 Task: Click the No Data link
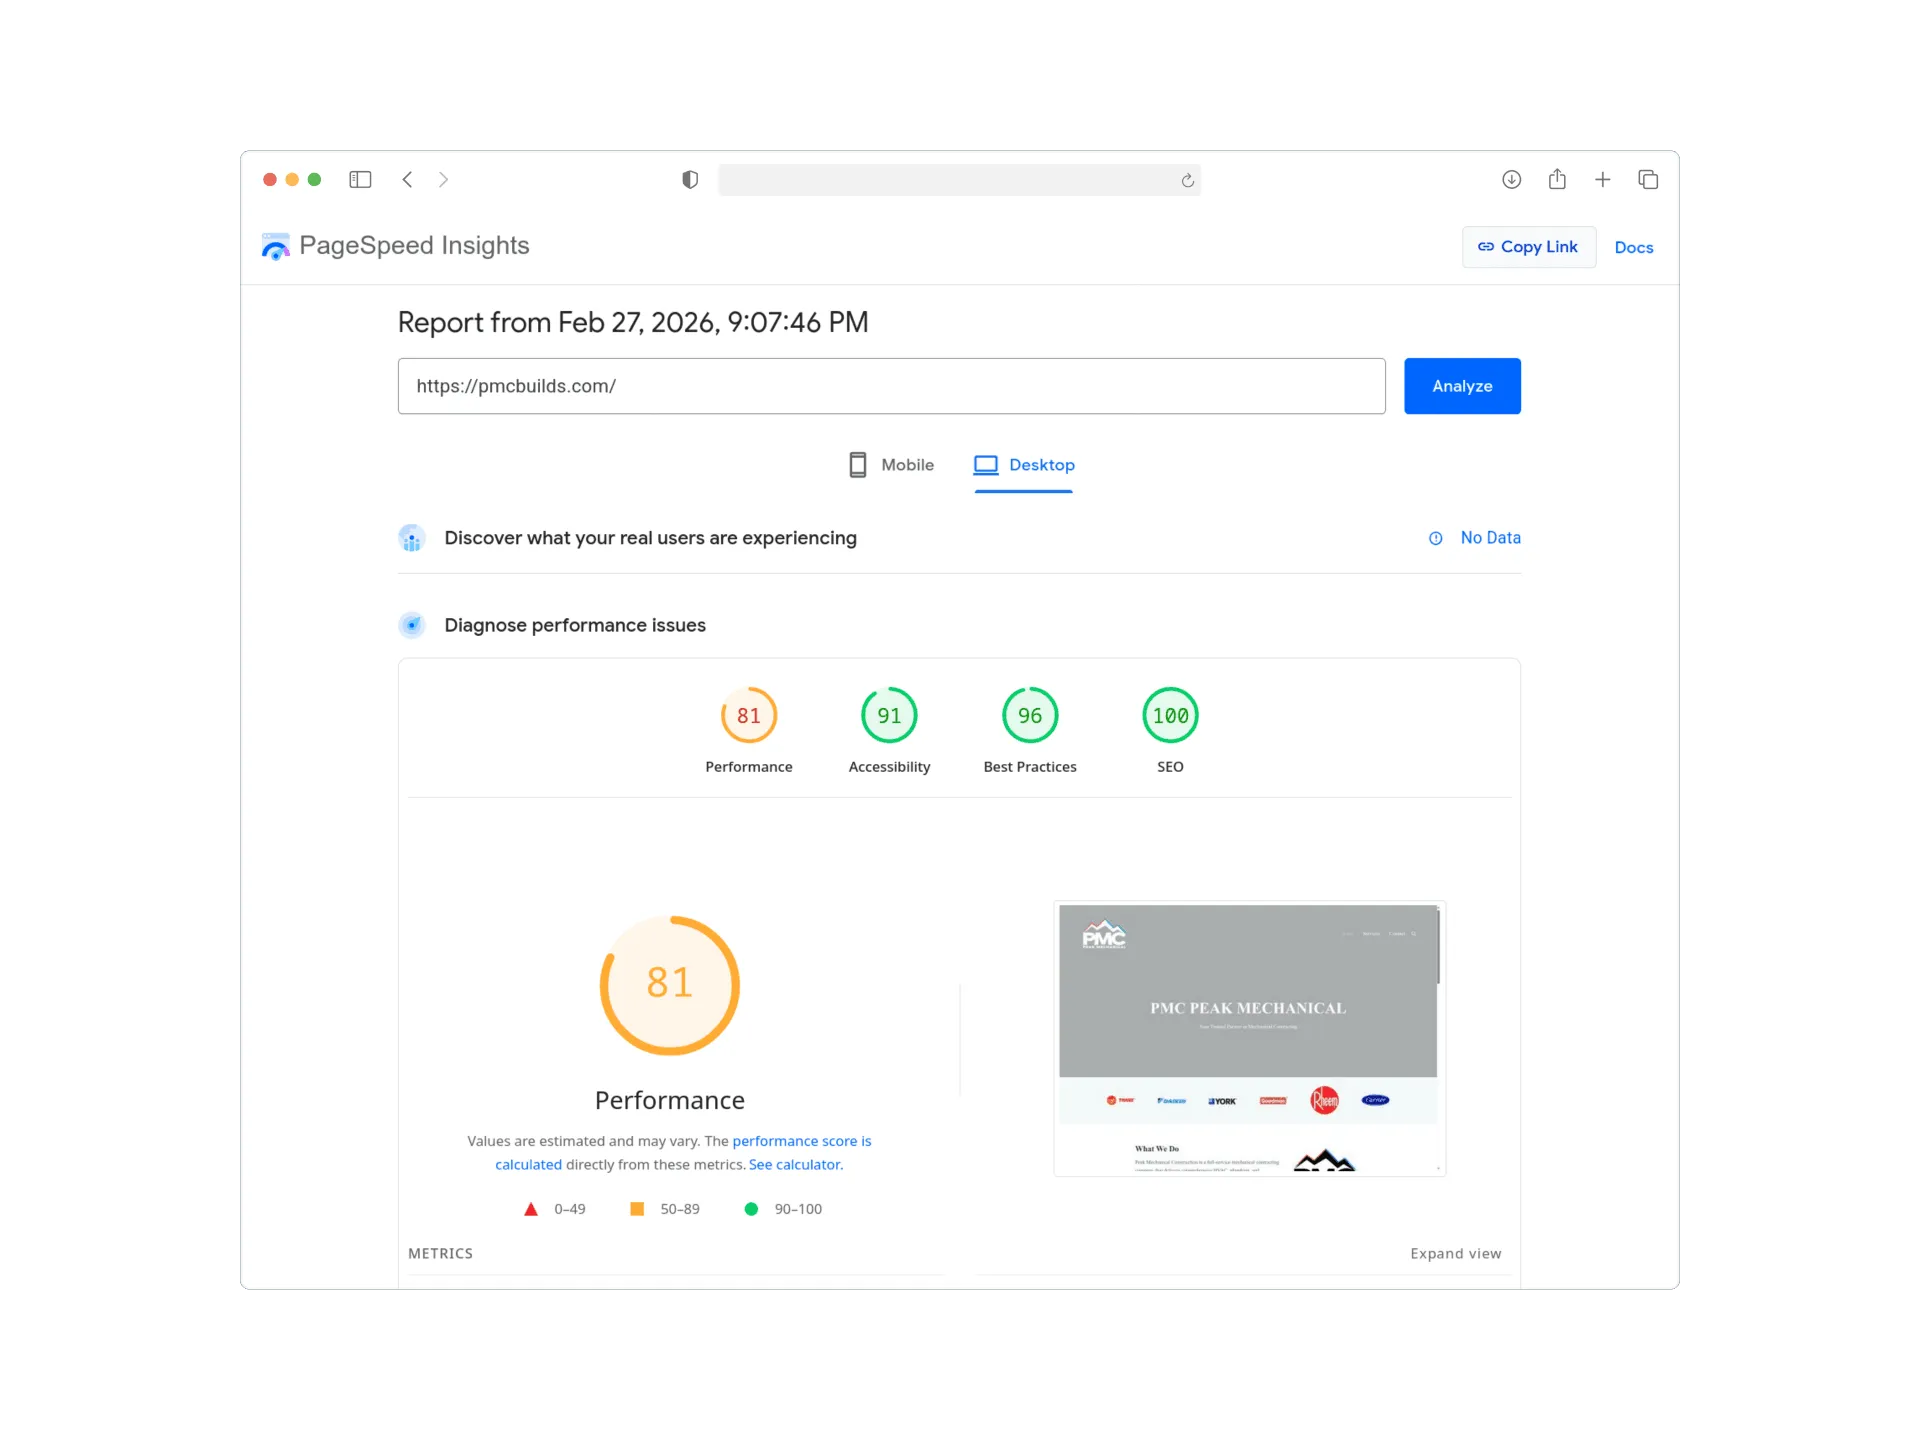point(1490,538)
